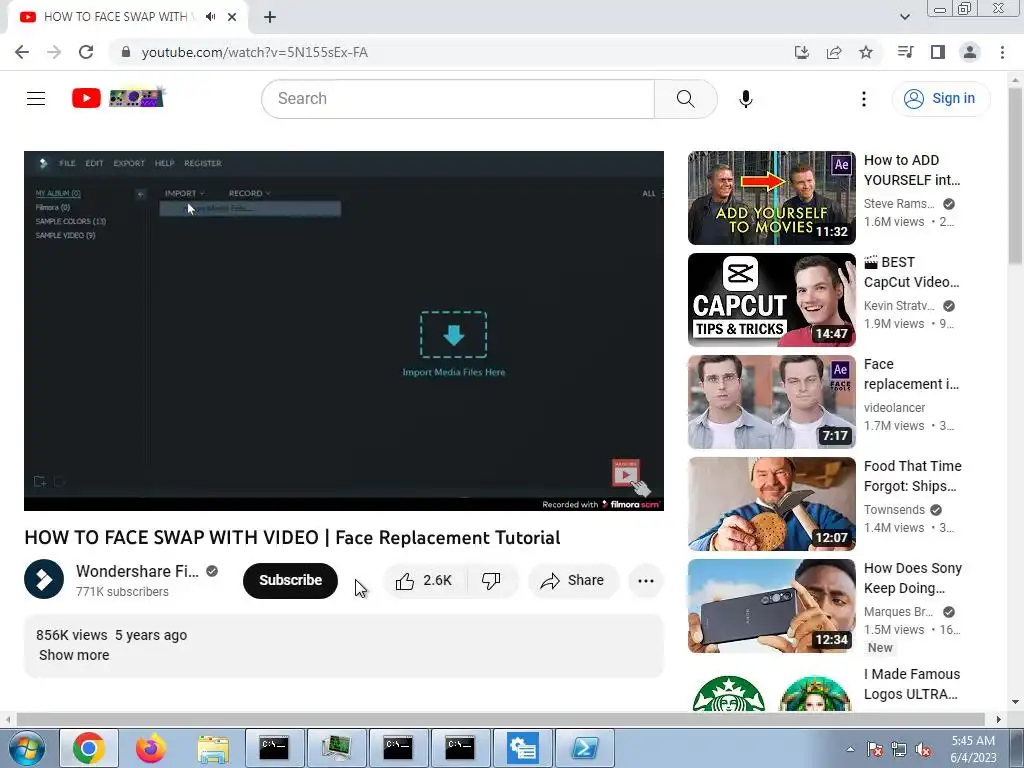
Task: Expand Chrome tab search dropdown
Action: (904, 17)
